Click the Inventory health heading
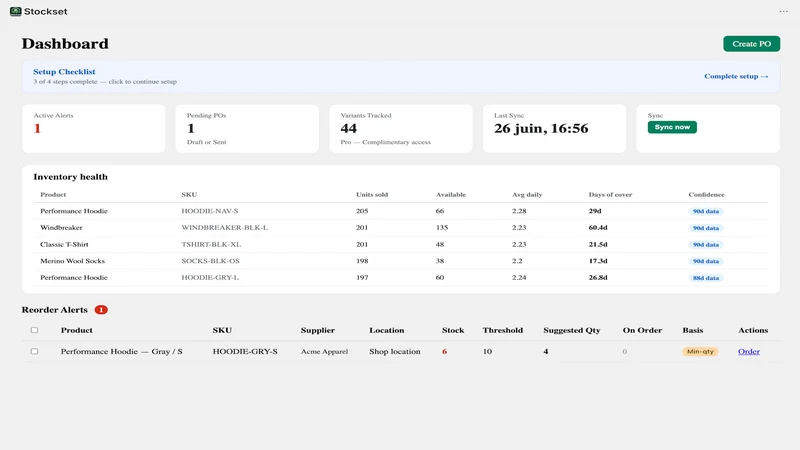800x450 pixels. pos(70,177)
